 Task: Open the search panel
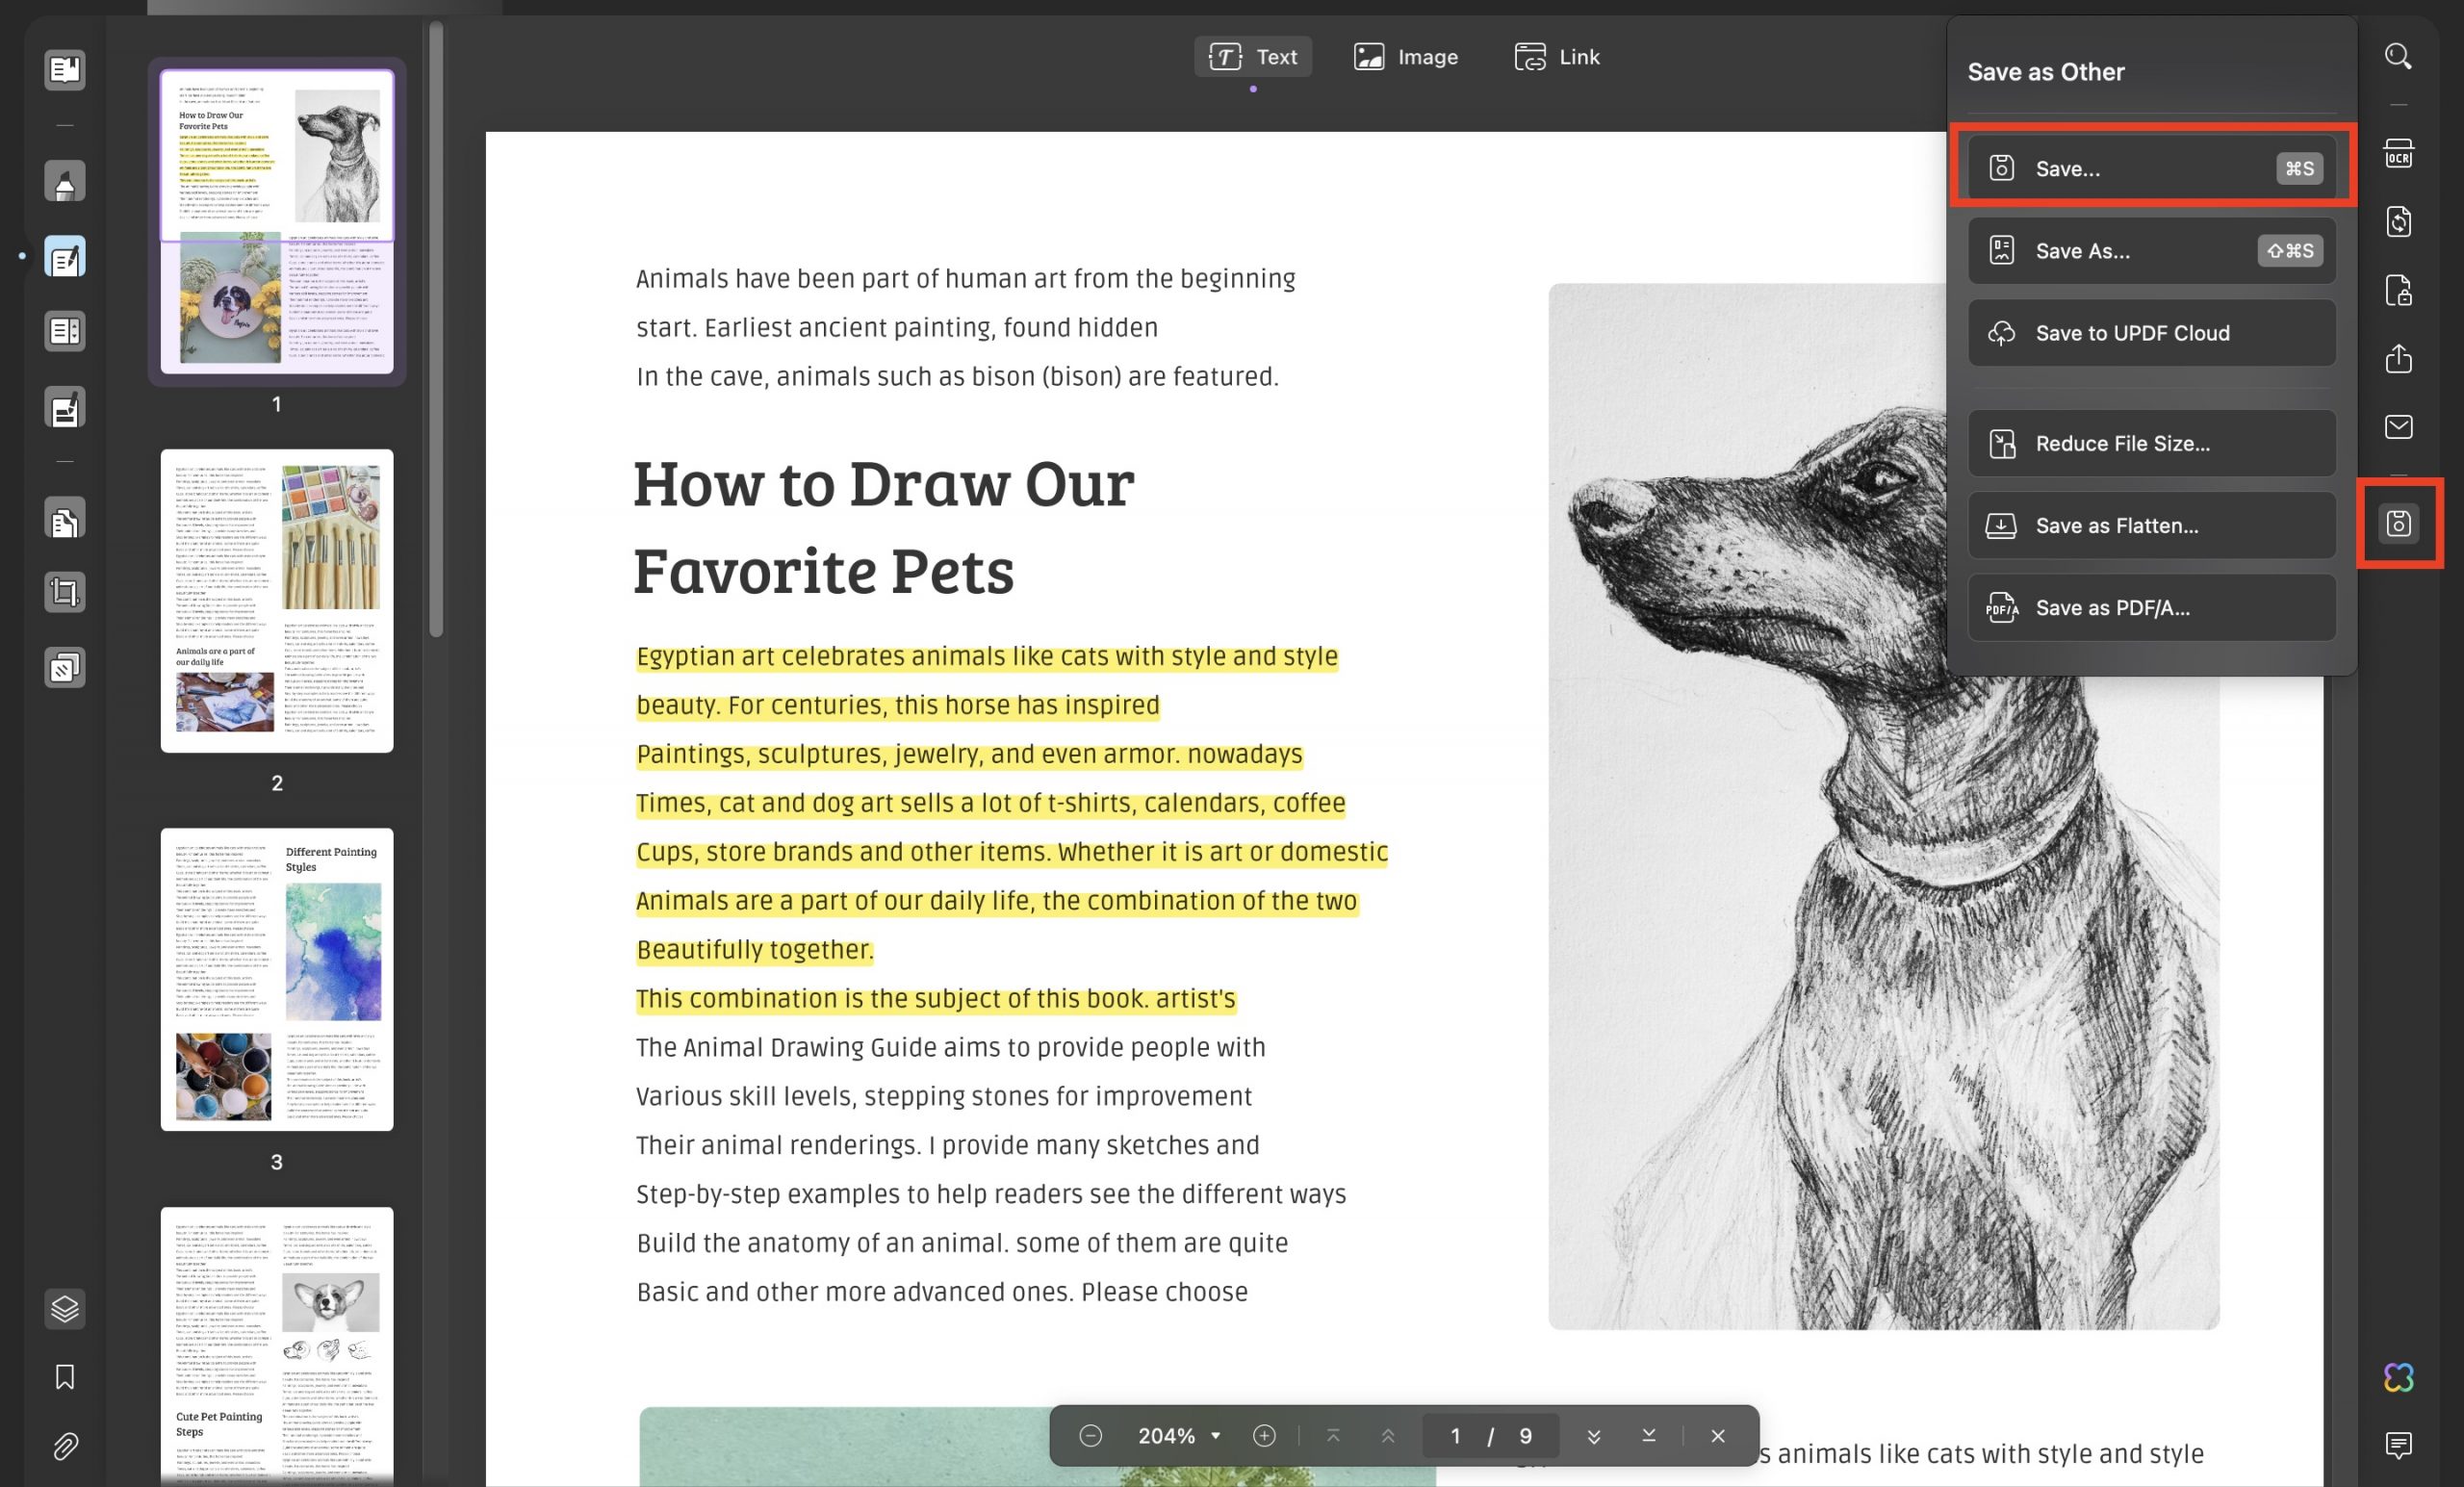[2397, 56]
